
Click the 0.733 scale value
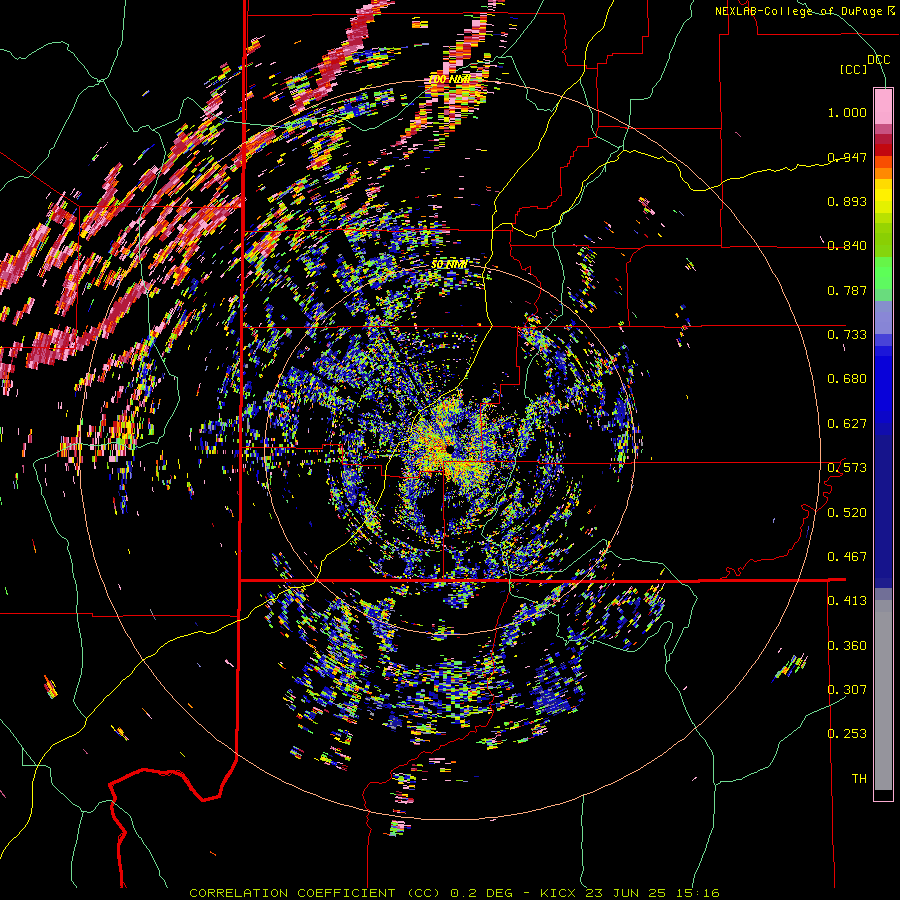point(847,334)
